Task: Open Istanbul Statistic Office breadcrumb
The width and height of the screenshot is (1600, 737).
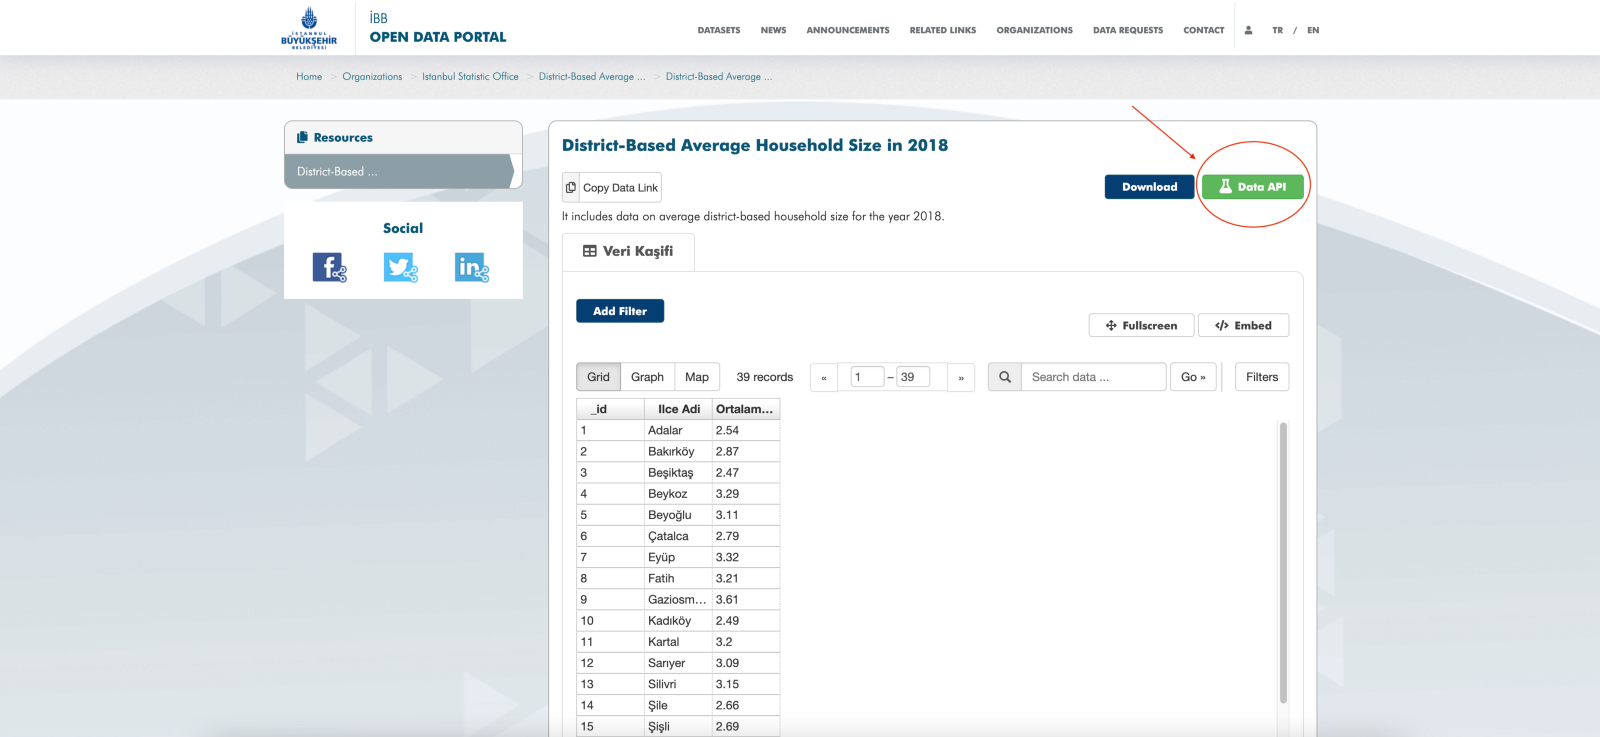Action: (x=470, y=76)
